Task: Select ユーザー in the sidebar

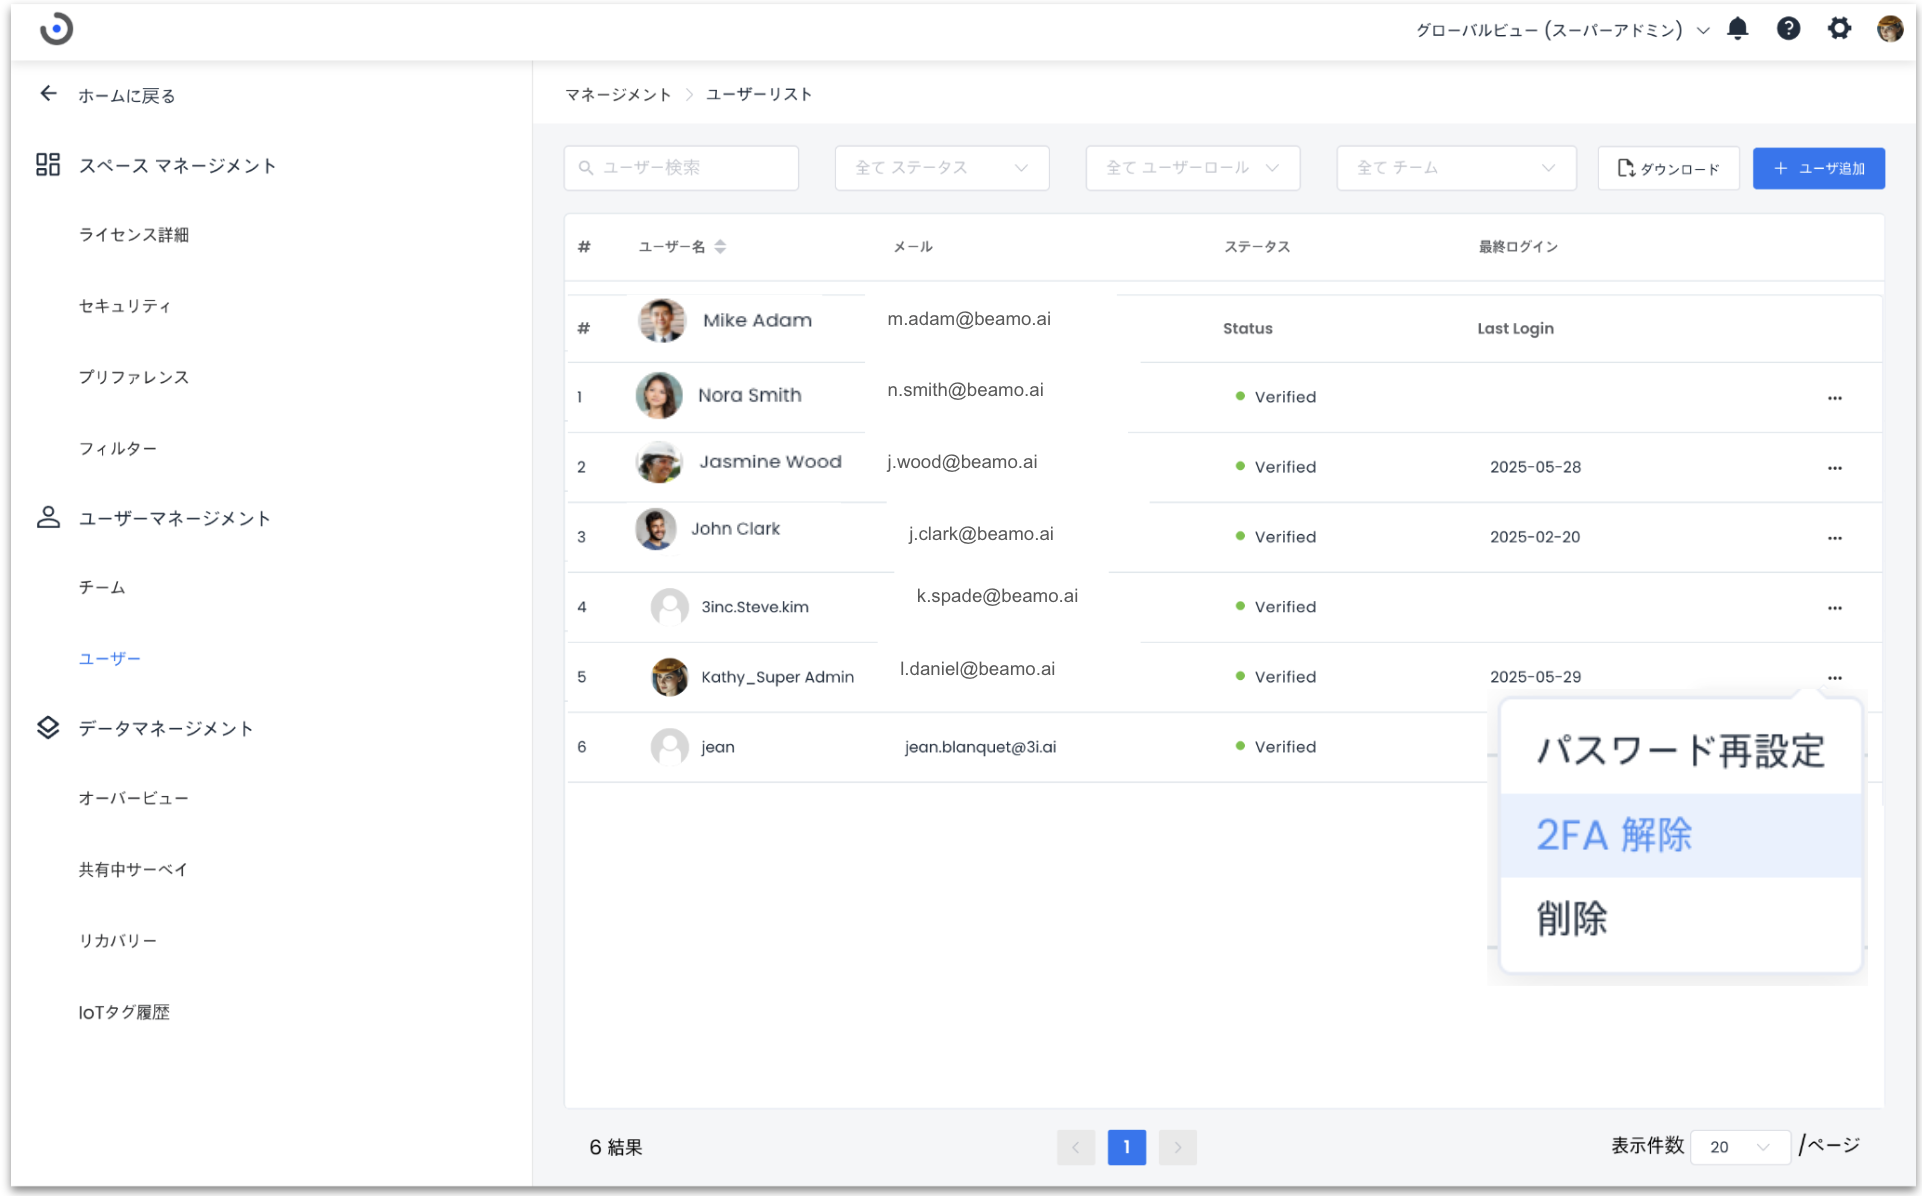Action: pyautogui.click(x=110, y=658)
